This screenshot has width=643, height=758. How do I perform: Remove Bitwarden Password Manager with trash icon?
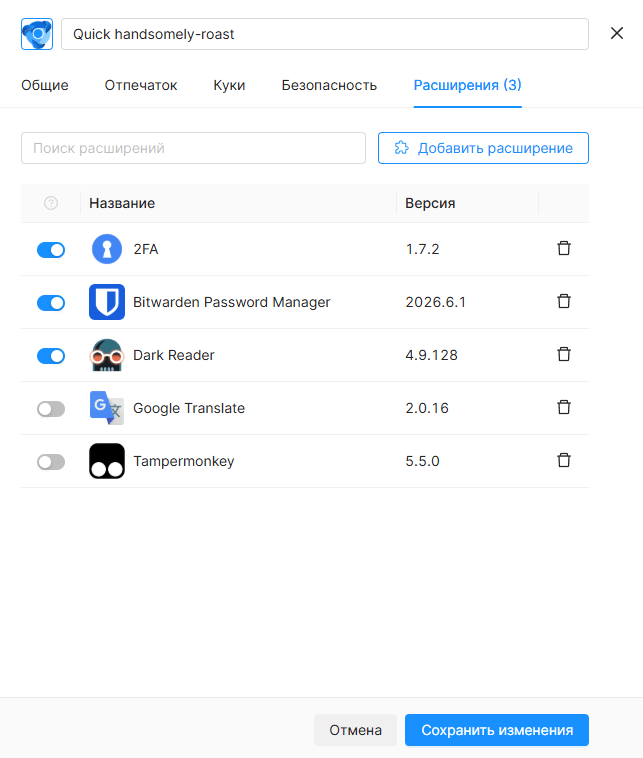(x=564, y=301)
